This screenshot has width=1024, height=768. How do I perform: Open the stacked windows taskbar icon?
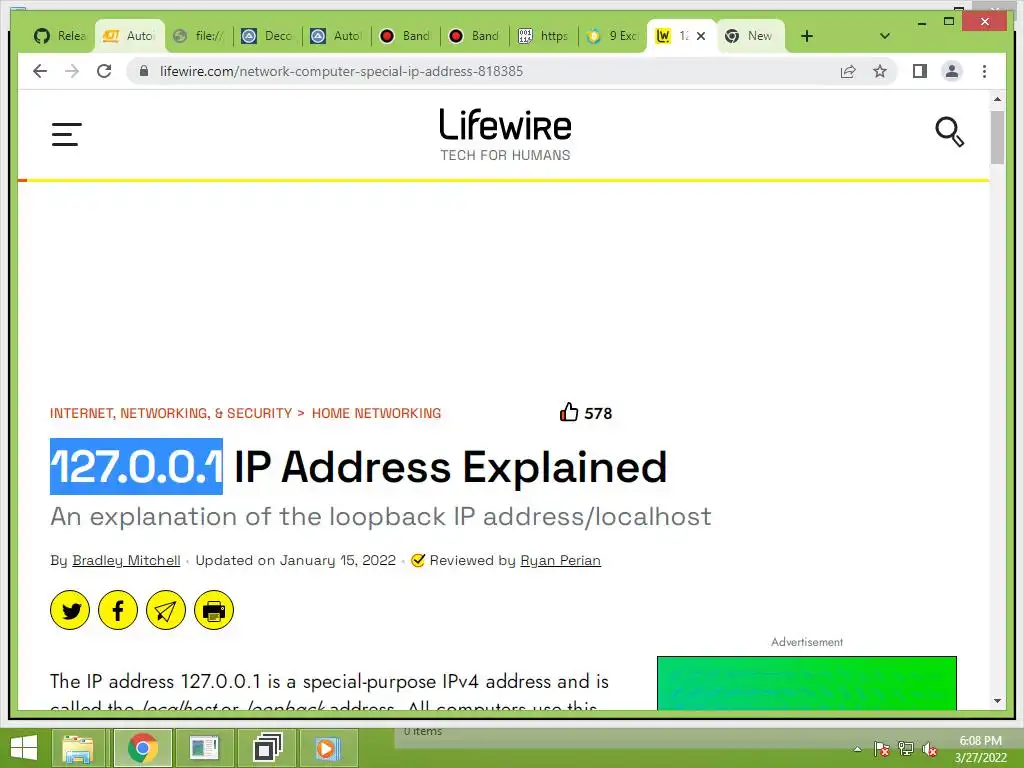(x=266, y=748)
